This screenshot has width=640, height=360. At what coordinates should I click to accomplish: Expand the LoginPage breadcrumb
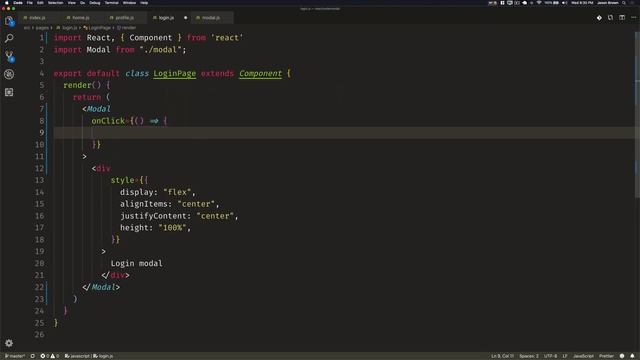pos(97,28)
